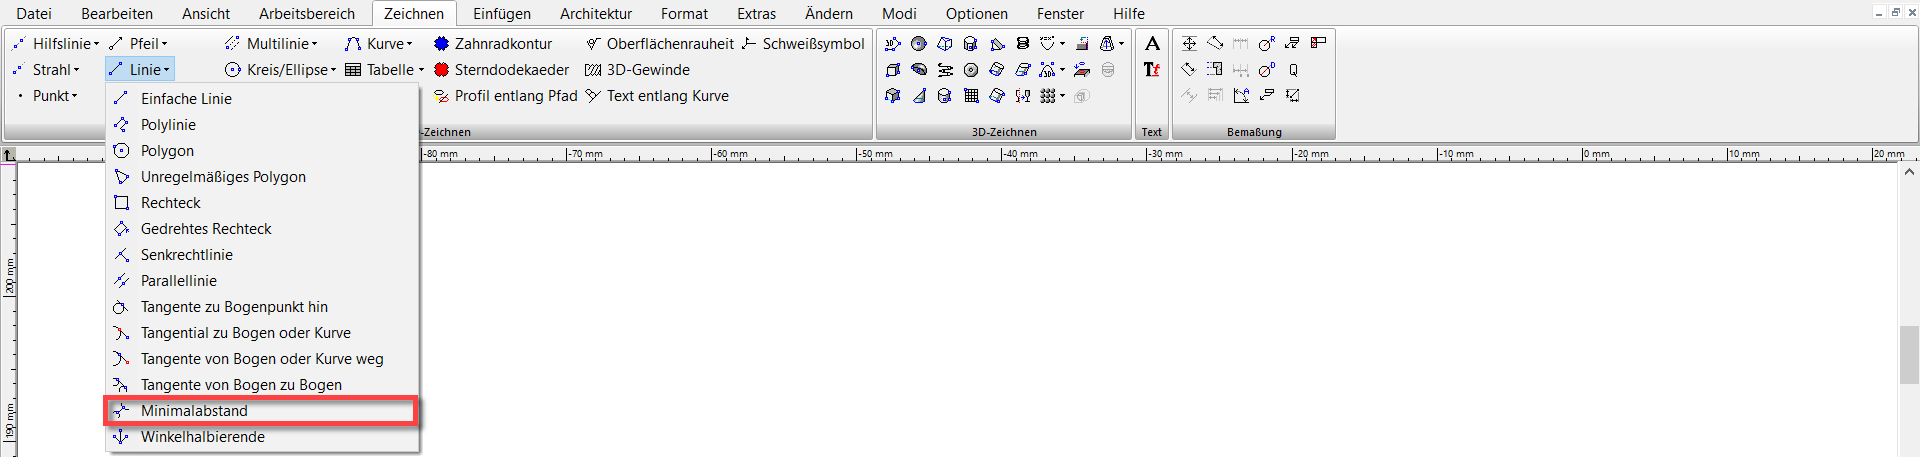Open the 3D dot array dropdown arrow

pyautogui.click(x=1062, y=96)
